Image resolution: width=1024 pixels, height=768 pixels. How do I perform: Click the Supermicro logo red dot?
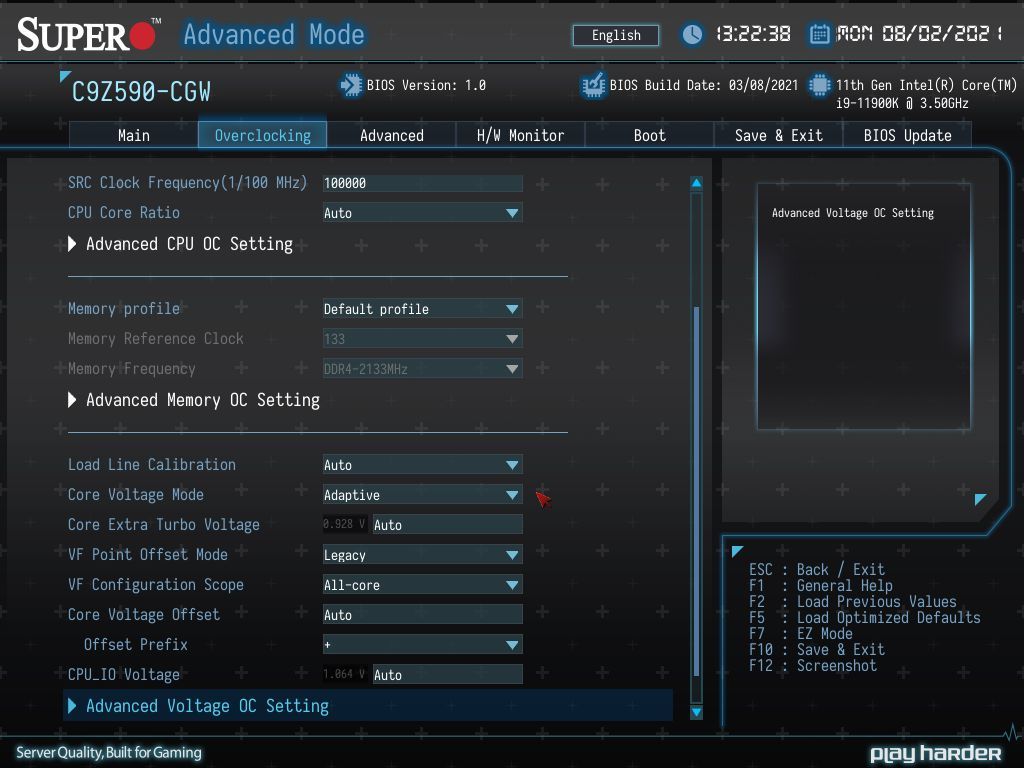(142, 37)
